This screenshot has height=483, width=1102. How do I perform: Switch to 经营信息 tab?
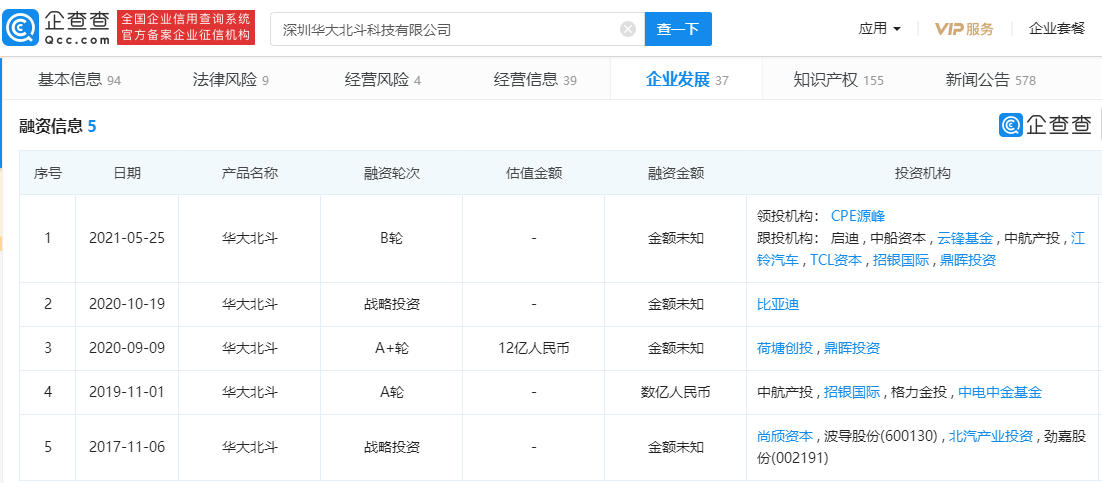(535, 80)
